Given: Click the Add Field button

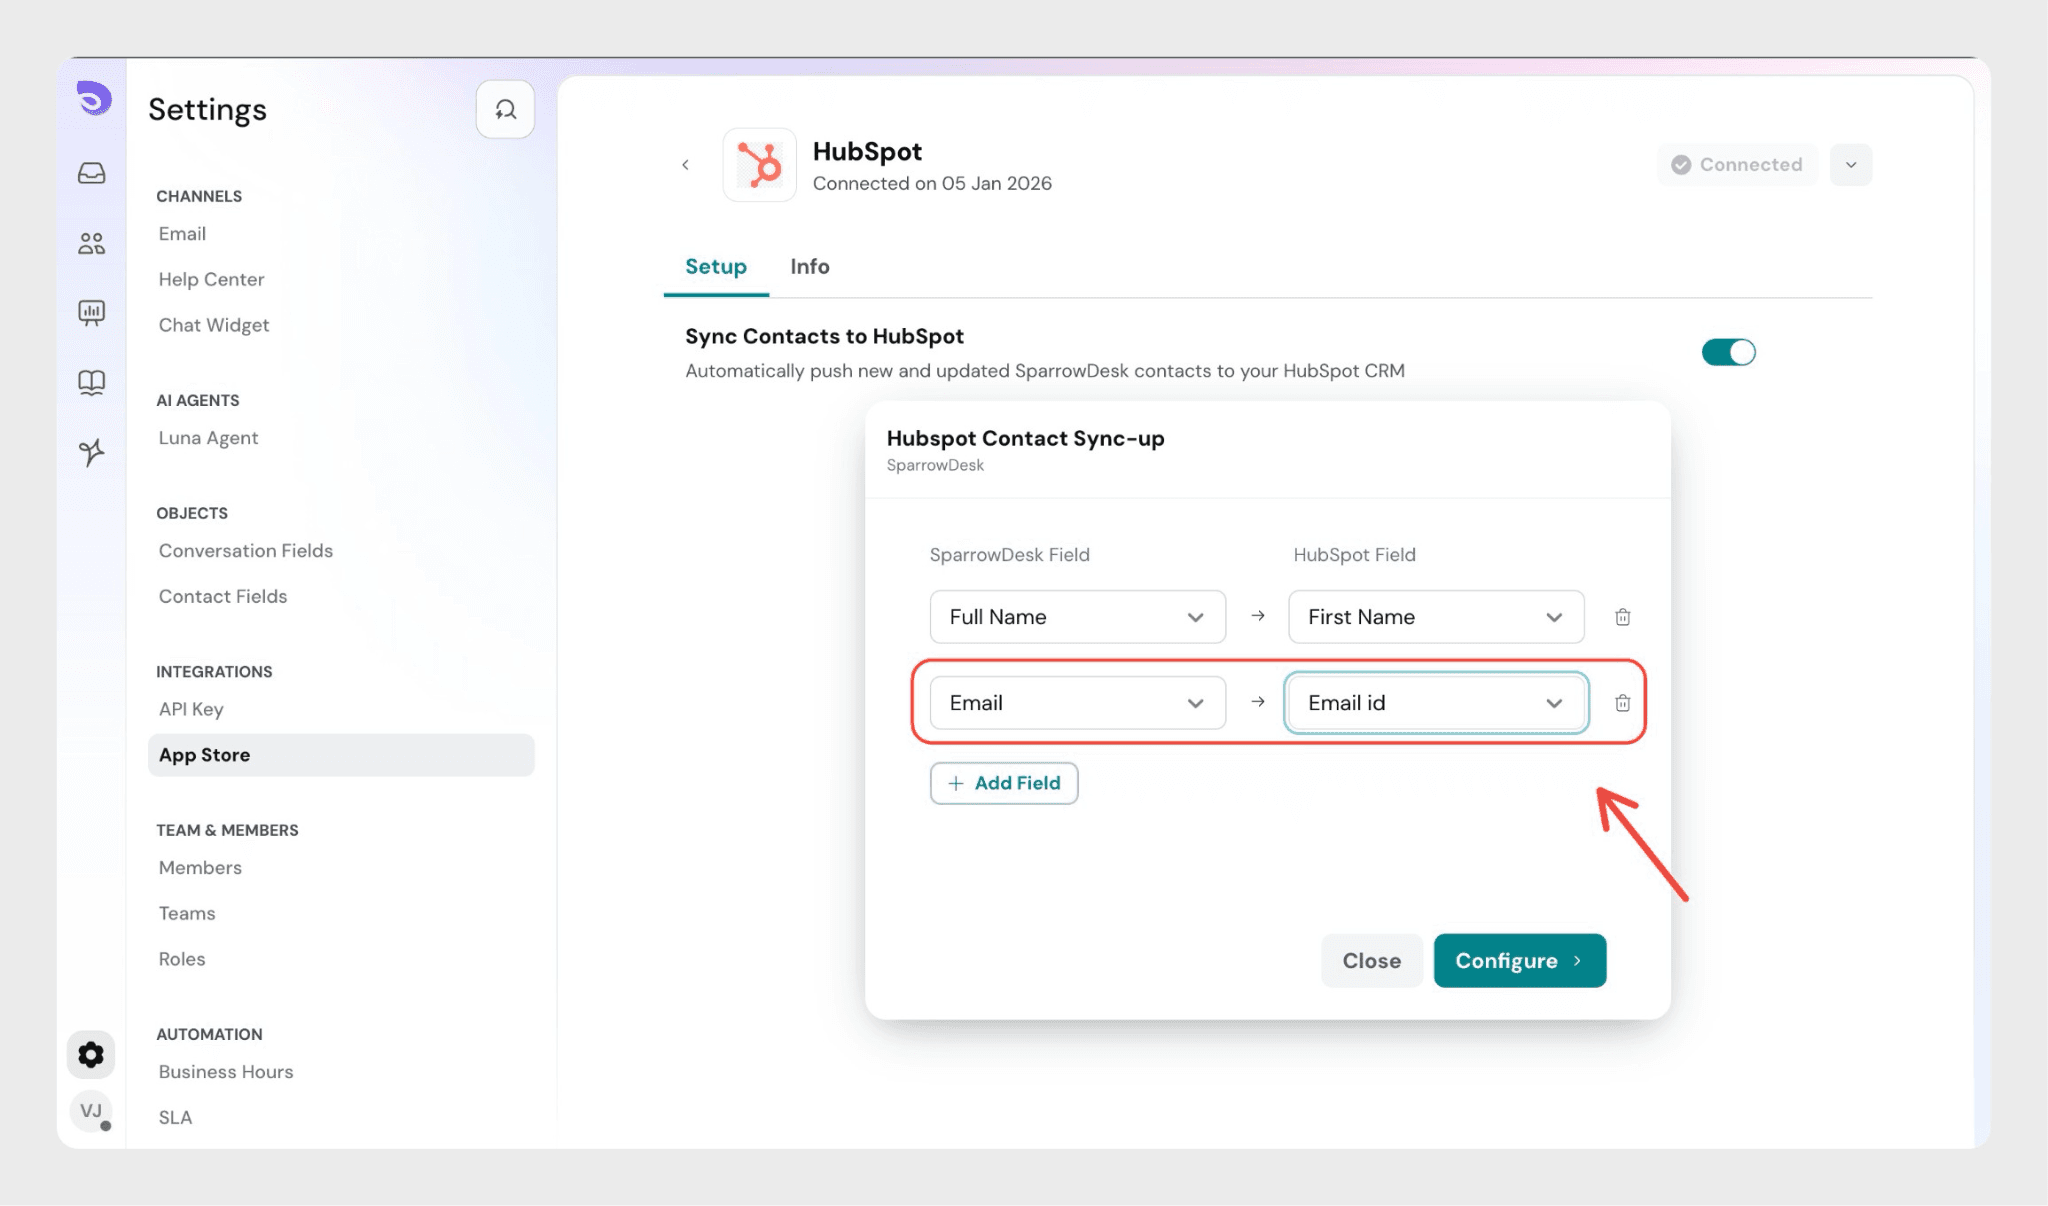Looking at the screenshot, I should (x=1003, y=783).
